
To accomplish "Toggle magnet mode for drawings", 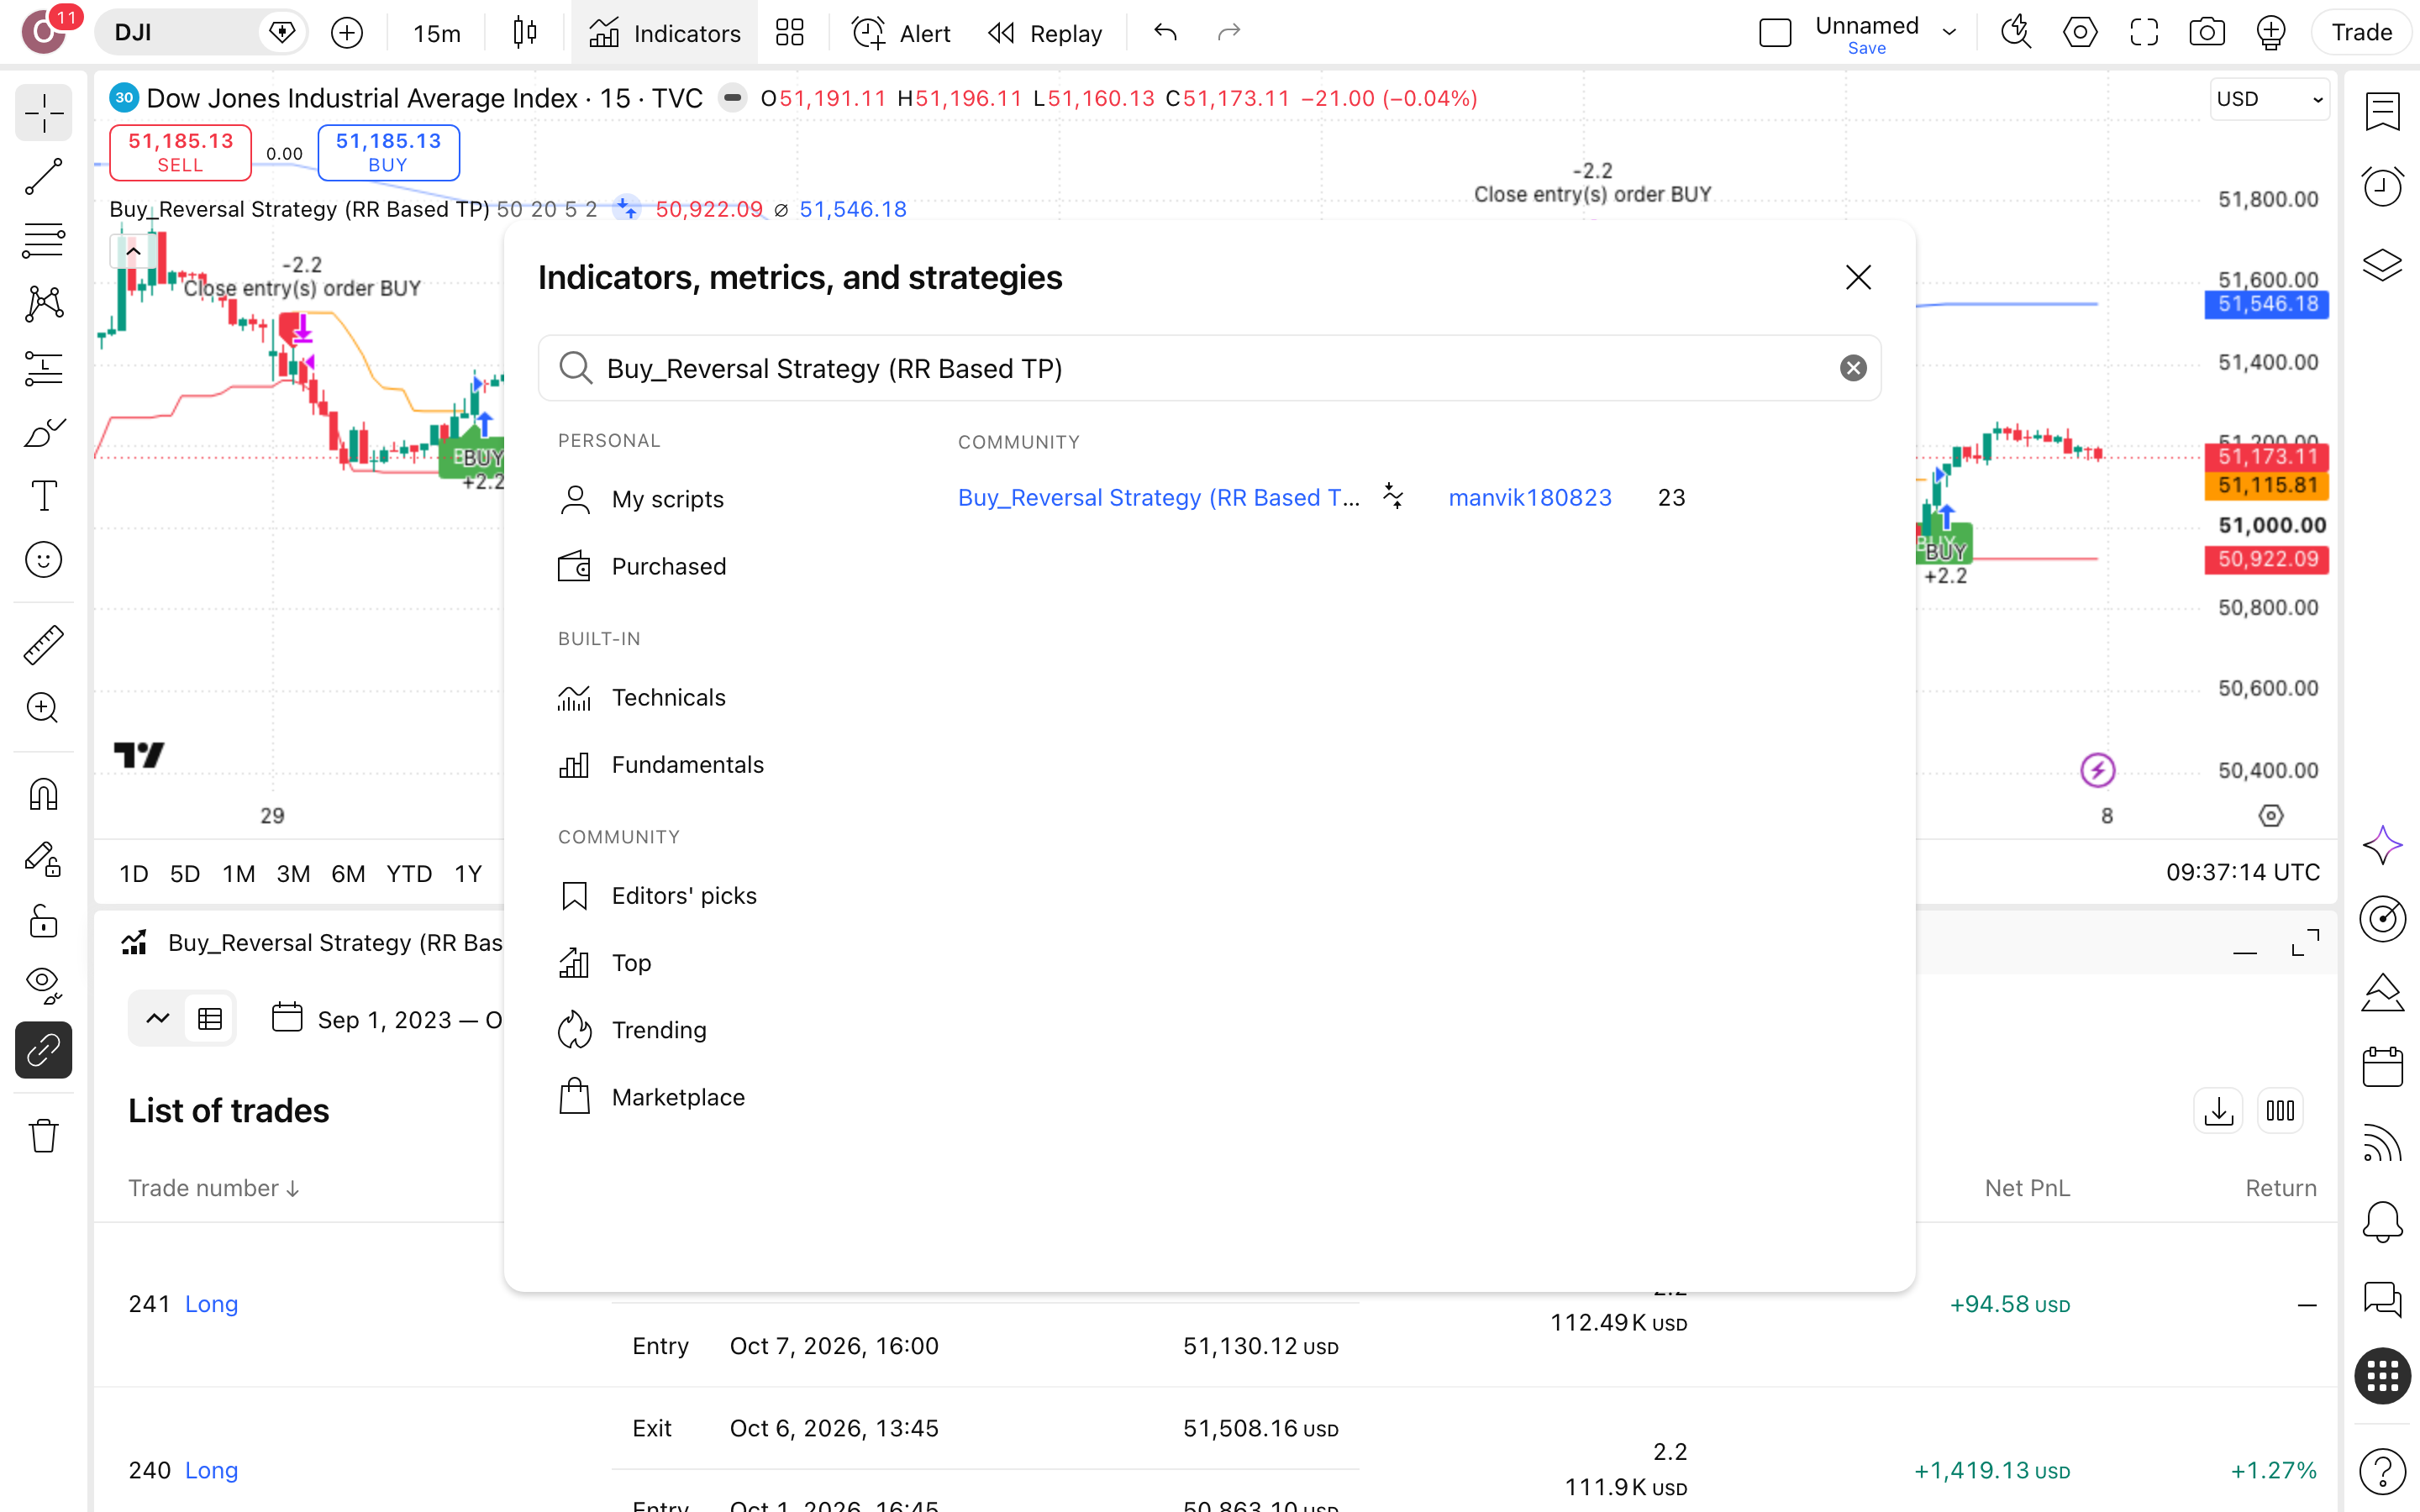I will 43,794.
